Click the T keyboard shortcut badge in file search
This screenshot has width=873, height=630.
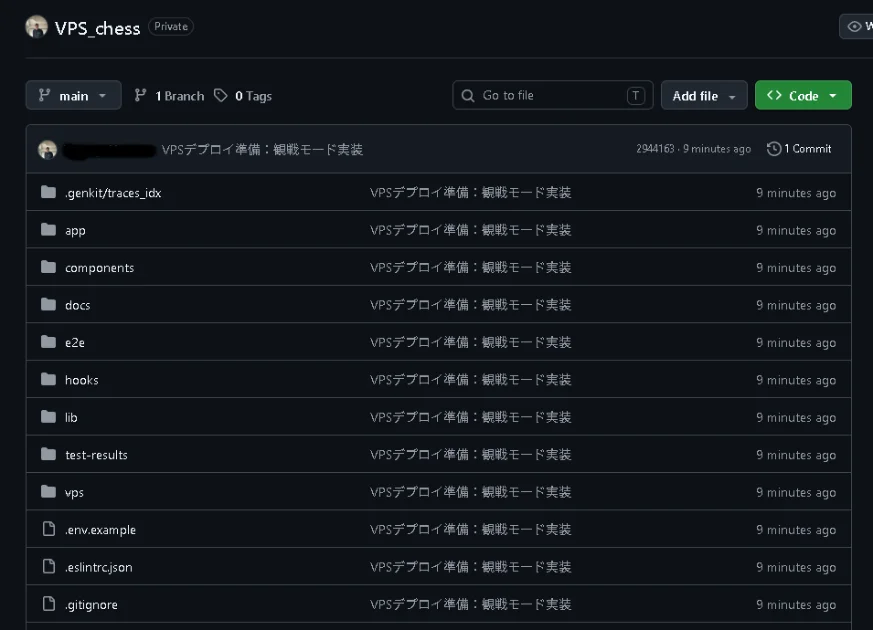click(x=636, y=96)
